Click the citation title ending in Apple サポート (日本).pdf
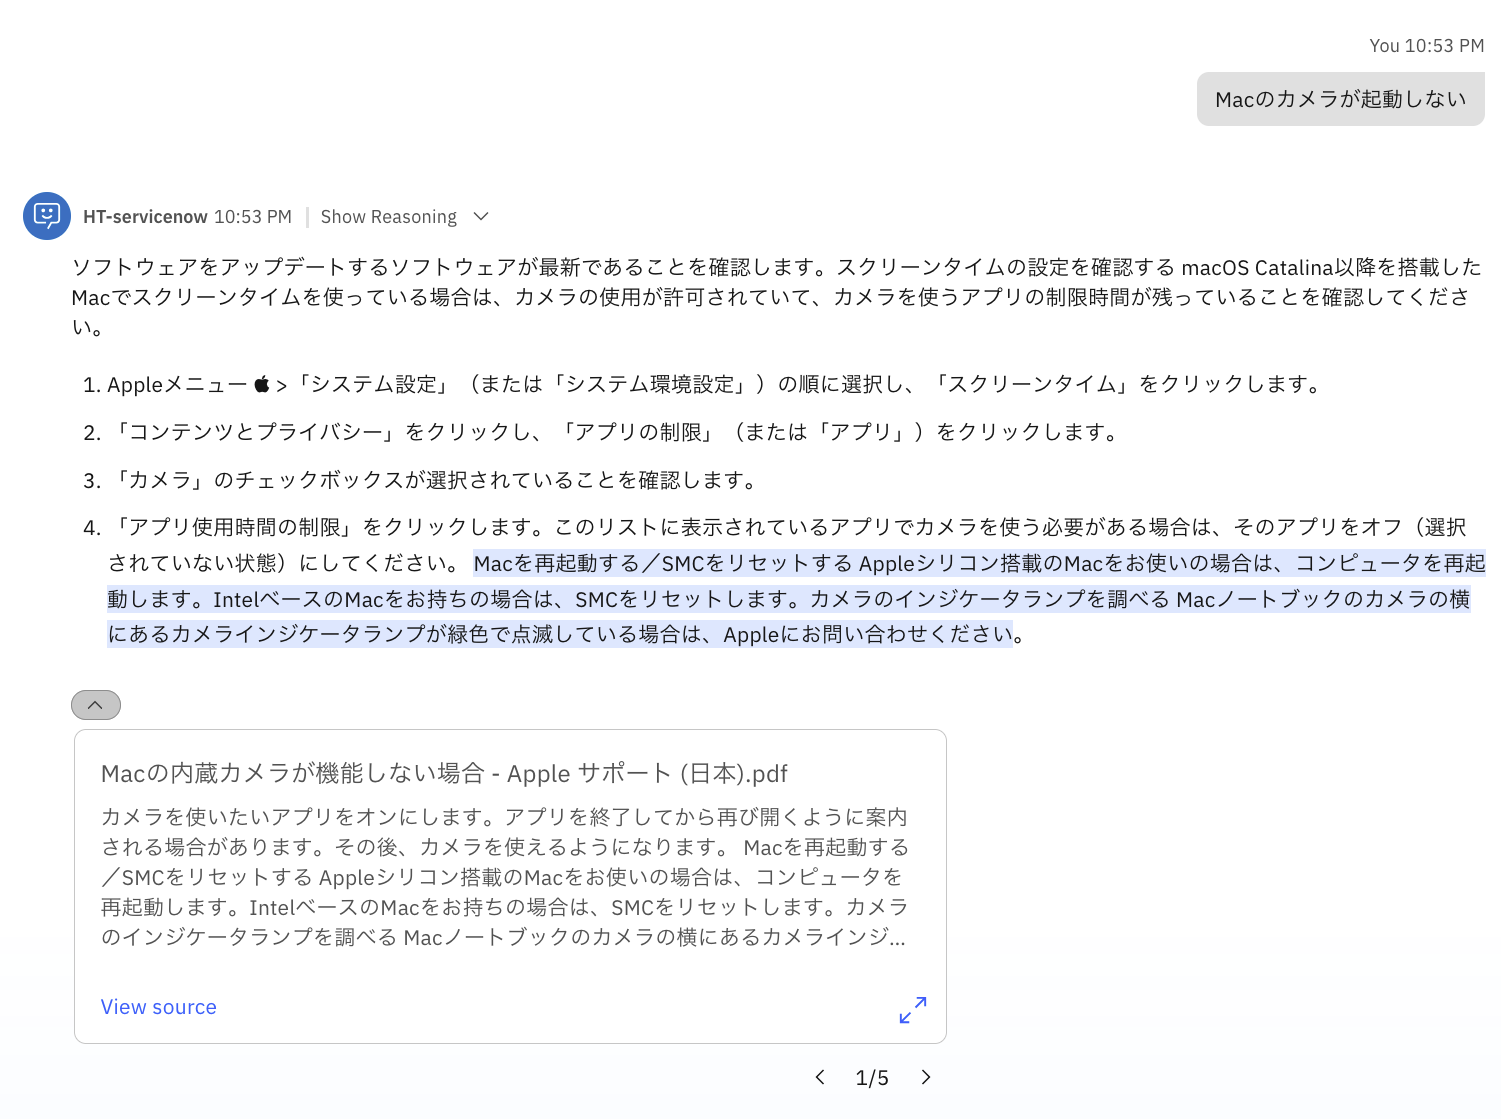Image resolution: width=1501 pixels, height=1119 pixels. [x=444, y=774]
